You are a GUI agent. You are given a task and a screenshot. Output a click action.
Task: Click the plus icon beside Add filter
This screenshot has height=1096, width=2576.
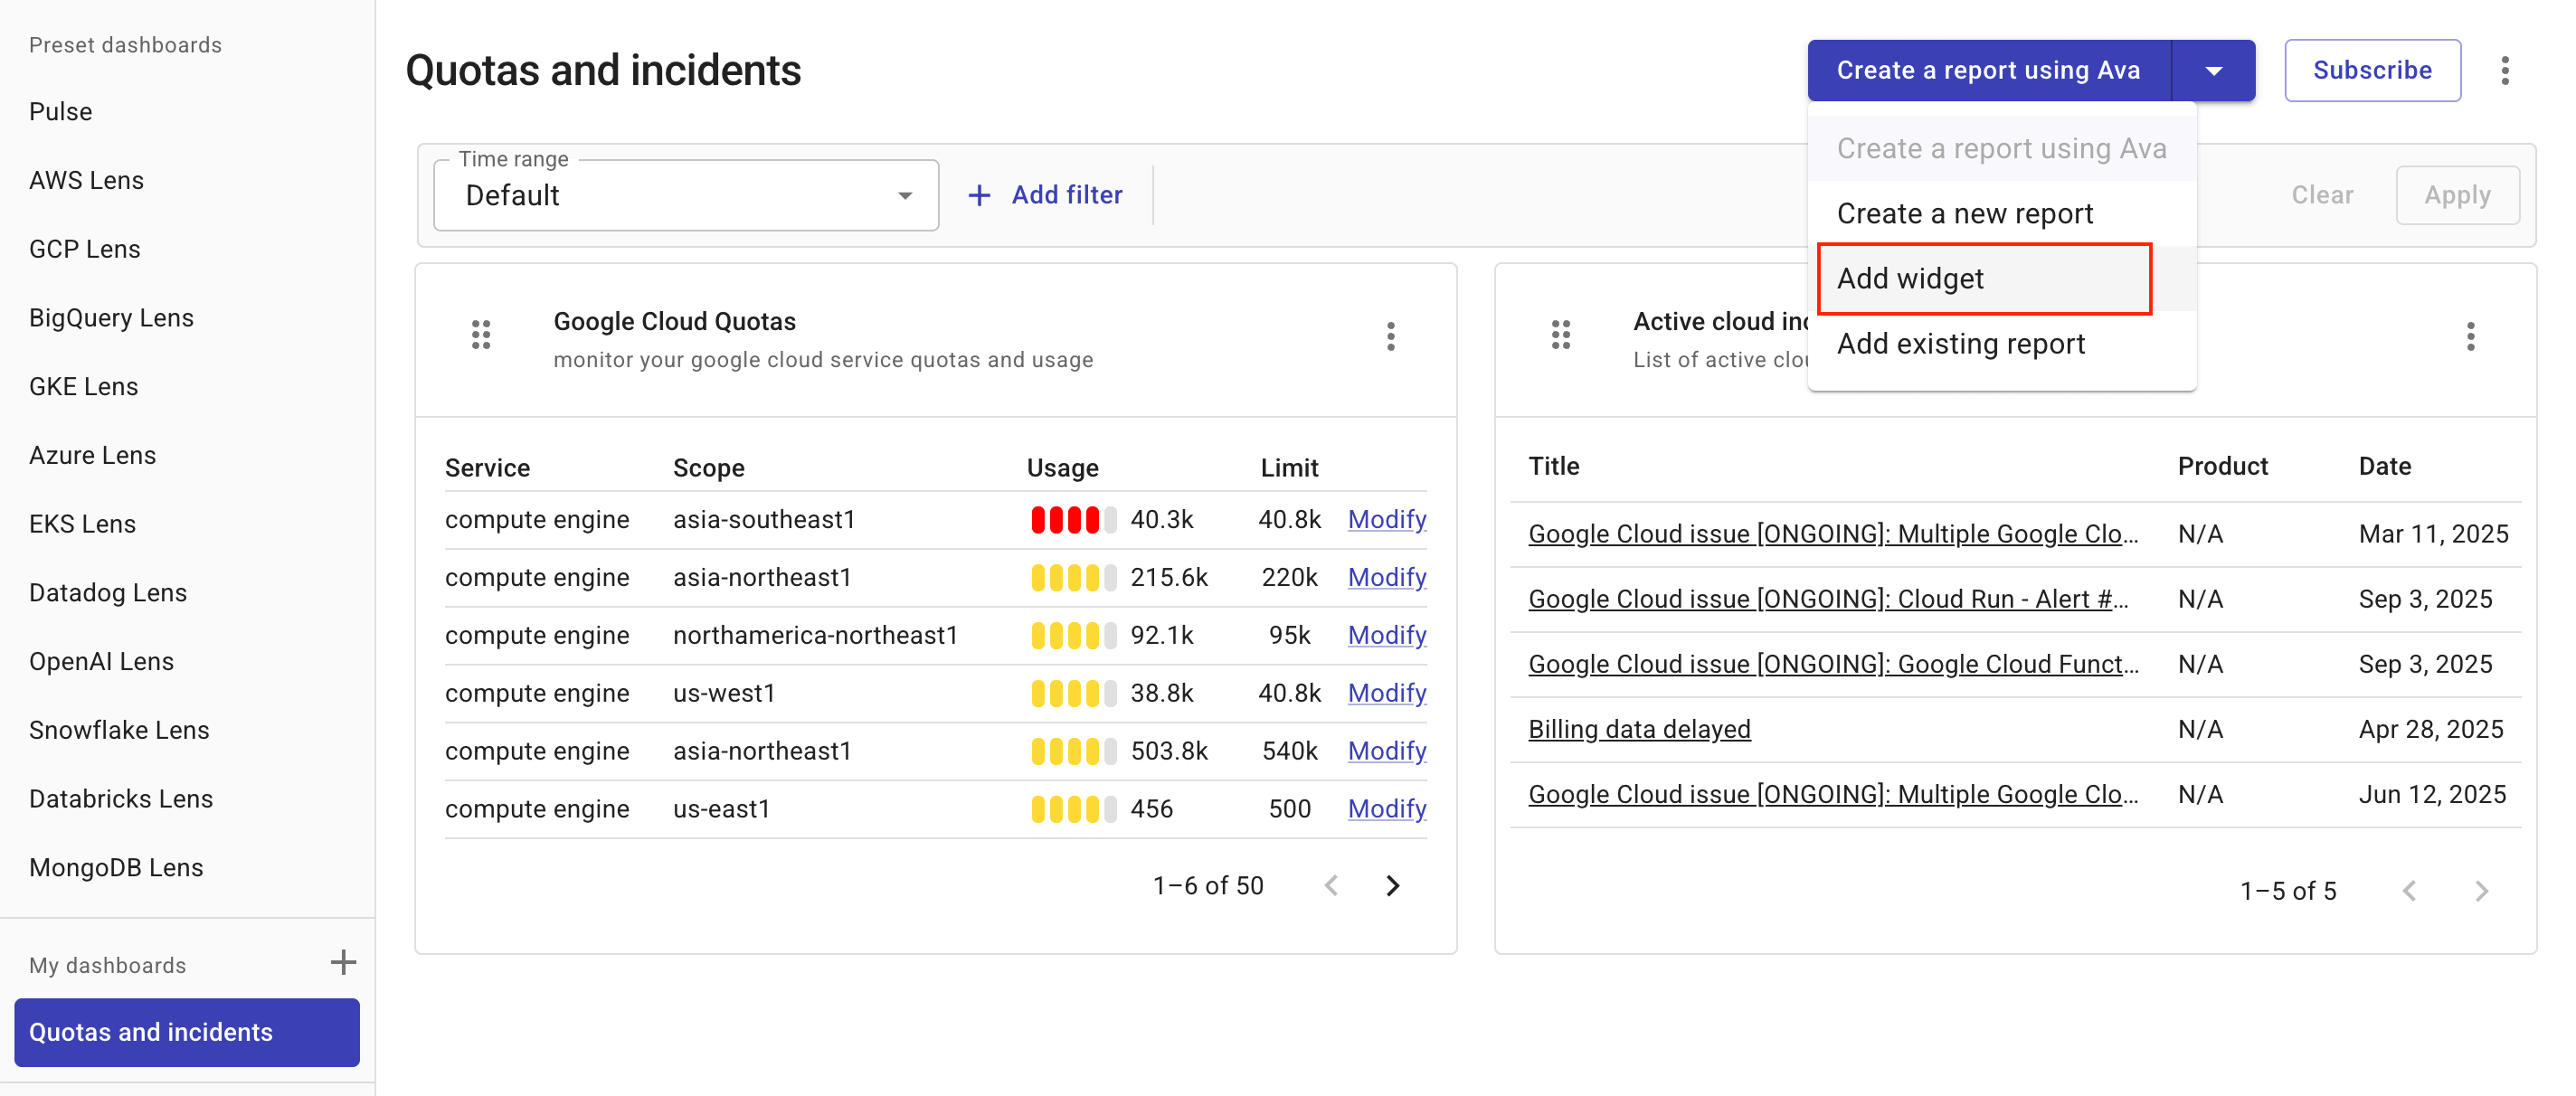tap(979, 195)
